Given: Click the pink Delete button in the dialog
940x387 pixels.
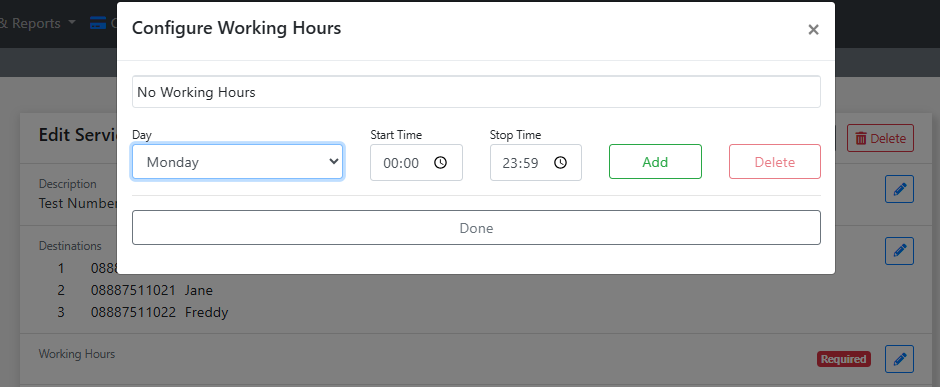Looking at the screenshot, I should click(x=775, y=162).
